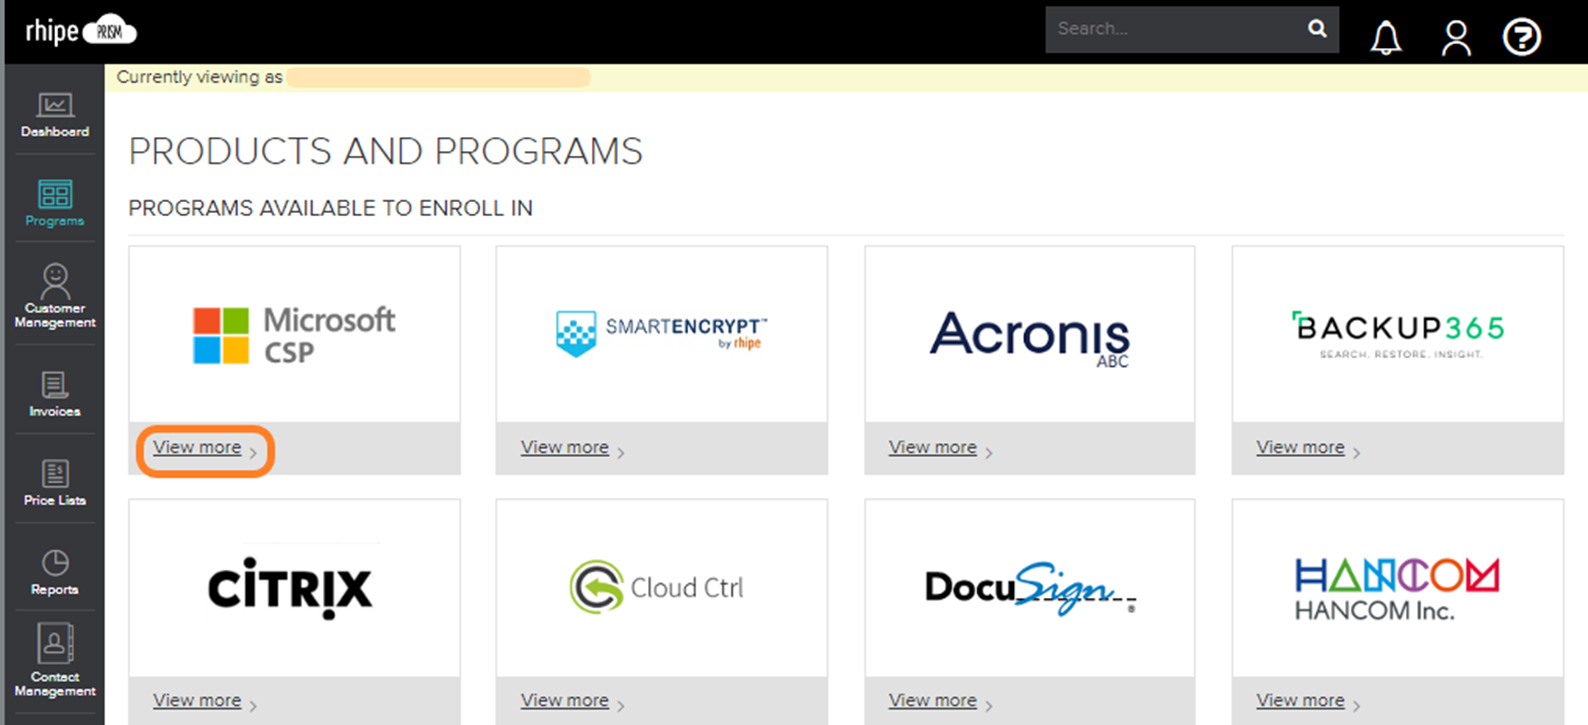Screen dimensions: 1588x725
Task: Click View more under SmartEncrypt
Action: point(565,447)
